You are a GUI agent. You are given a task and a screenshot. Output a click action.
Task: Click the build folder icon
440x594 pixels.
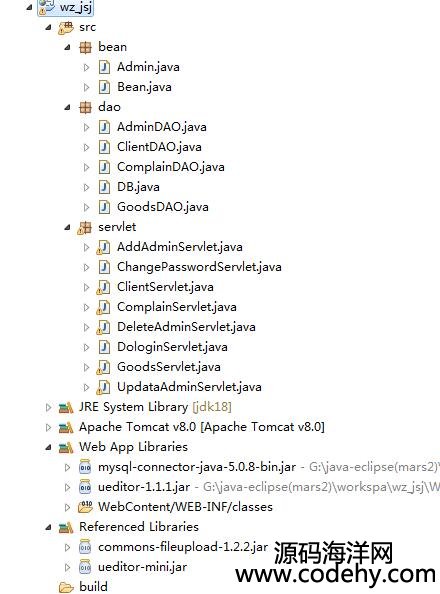pos(66,587)
